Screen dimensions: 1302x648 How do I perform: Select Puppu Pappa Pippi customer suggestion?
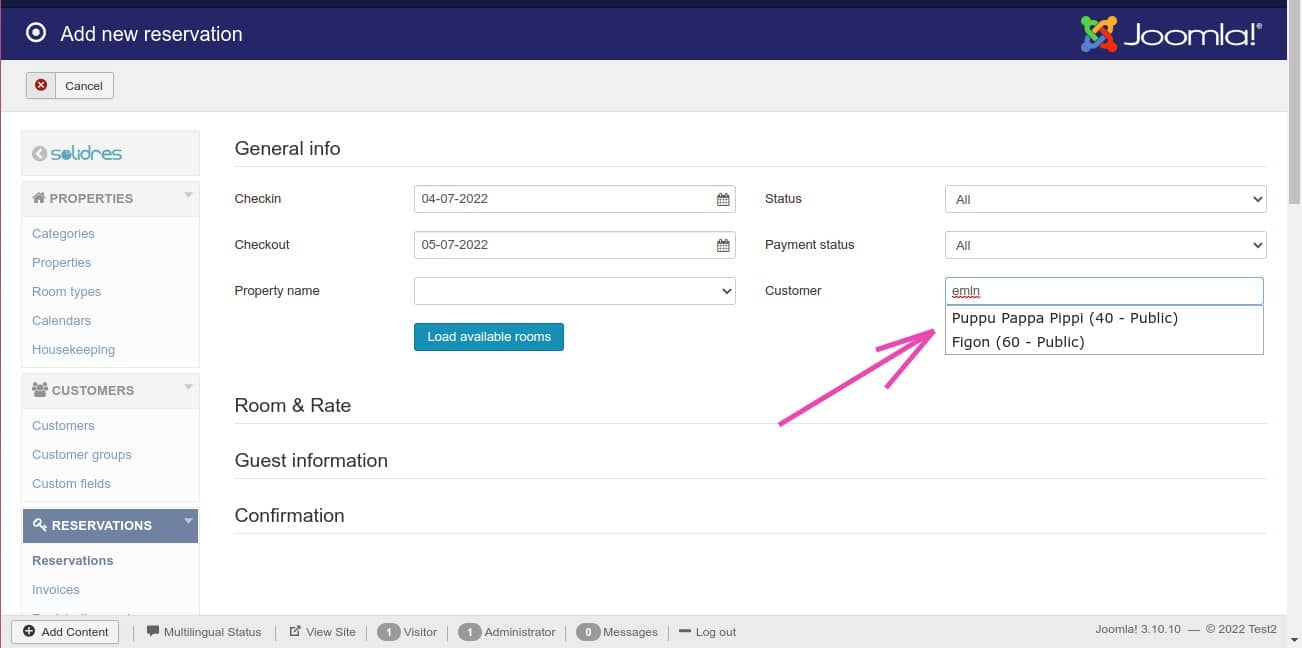[x=1065, y=318]
